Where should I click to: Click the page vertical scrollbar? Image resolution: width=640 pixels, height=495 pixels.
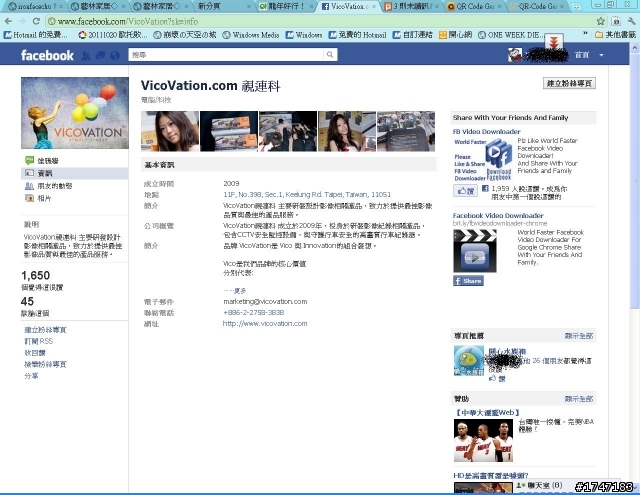(x=634, y=180)
